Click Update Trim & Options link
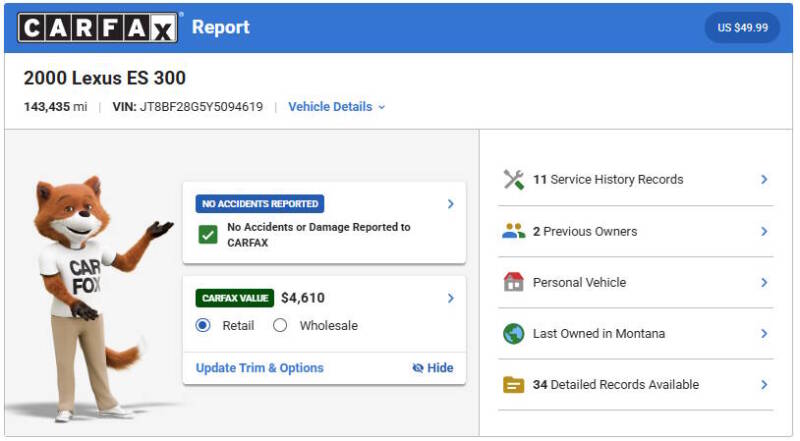The width and height of the screenshot is (800, 441). click(260, 368)
